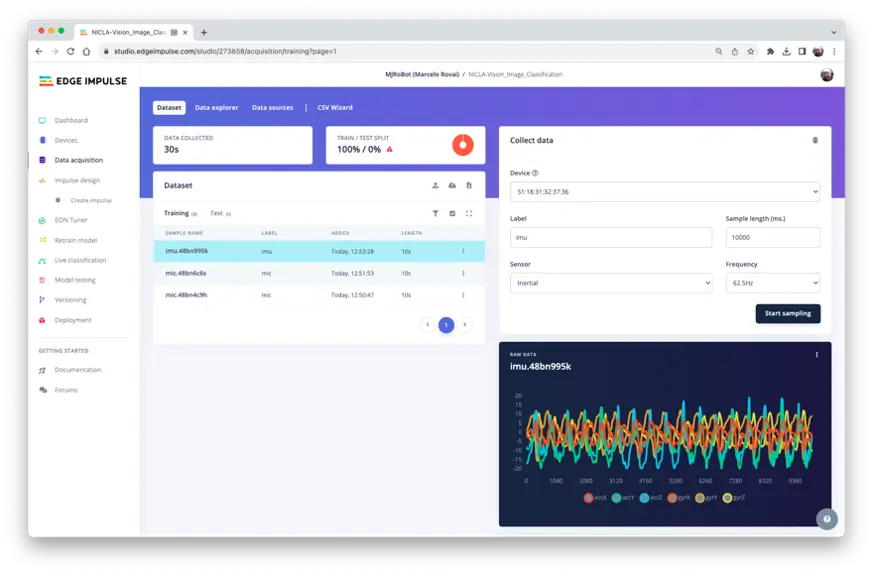Open the filter icon above the samples list
Screen dimensions: 874x574
(435, 213)
